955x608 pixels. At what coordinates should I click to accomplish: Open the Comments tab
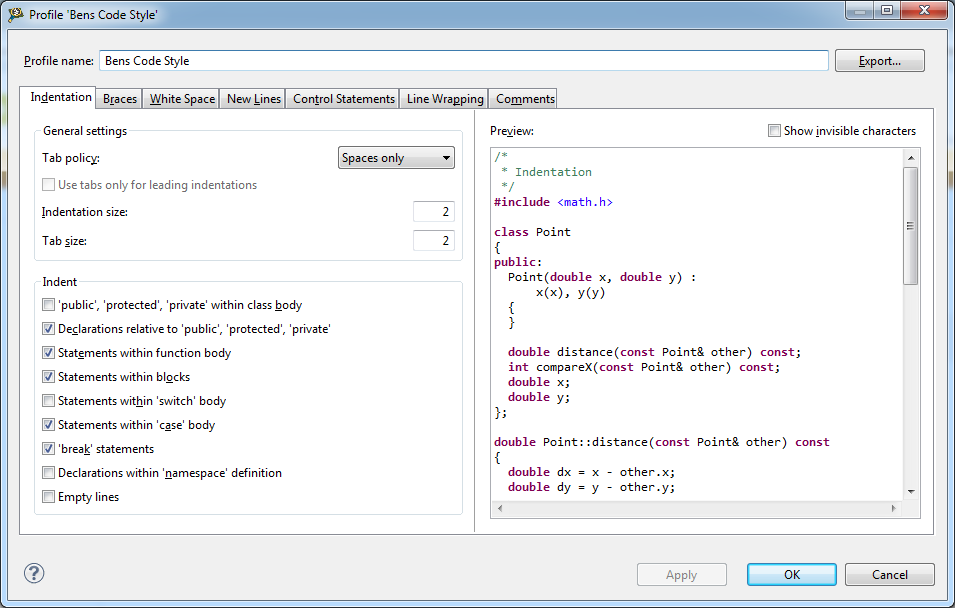coord(525,99)
